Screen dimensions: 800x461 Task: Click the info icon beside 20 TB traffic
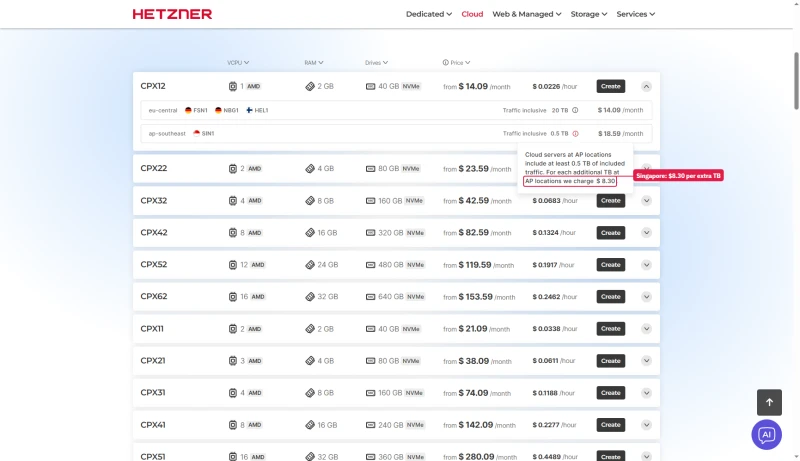[x=575, y=110]
